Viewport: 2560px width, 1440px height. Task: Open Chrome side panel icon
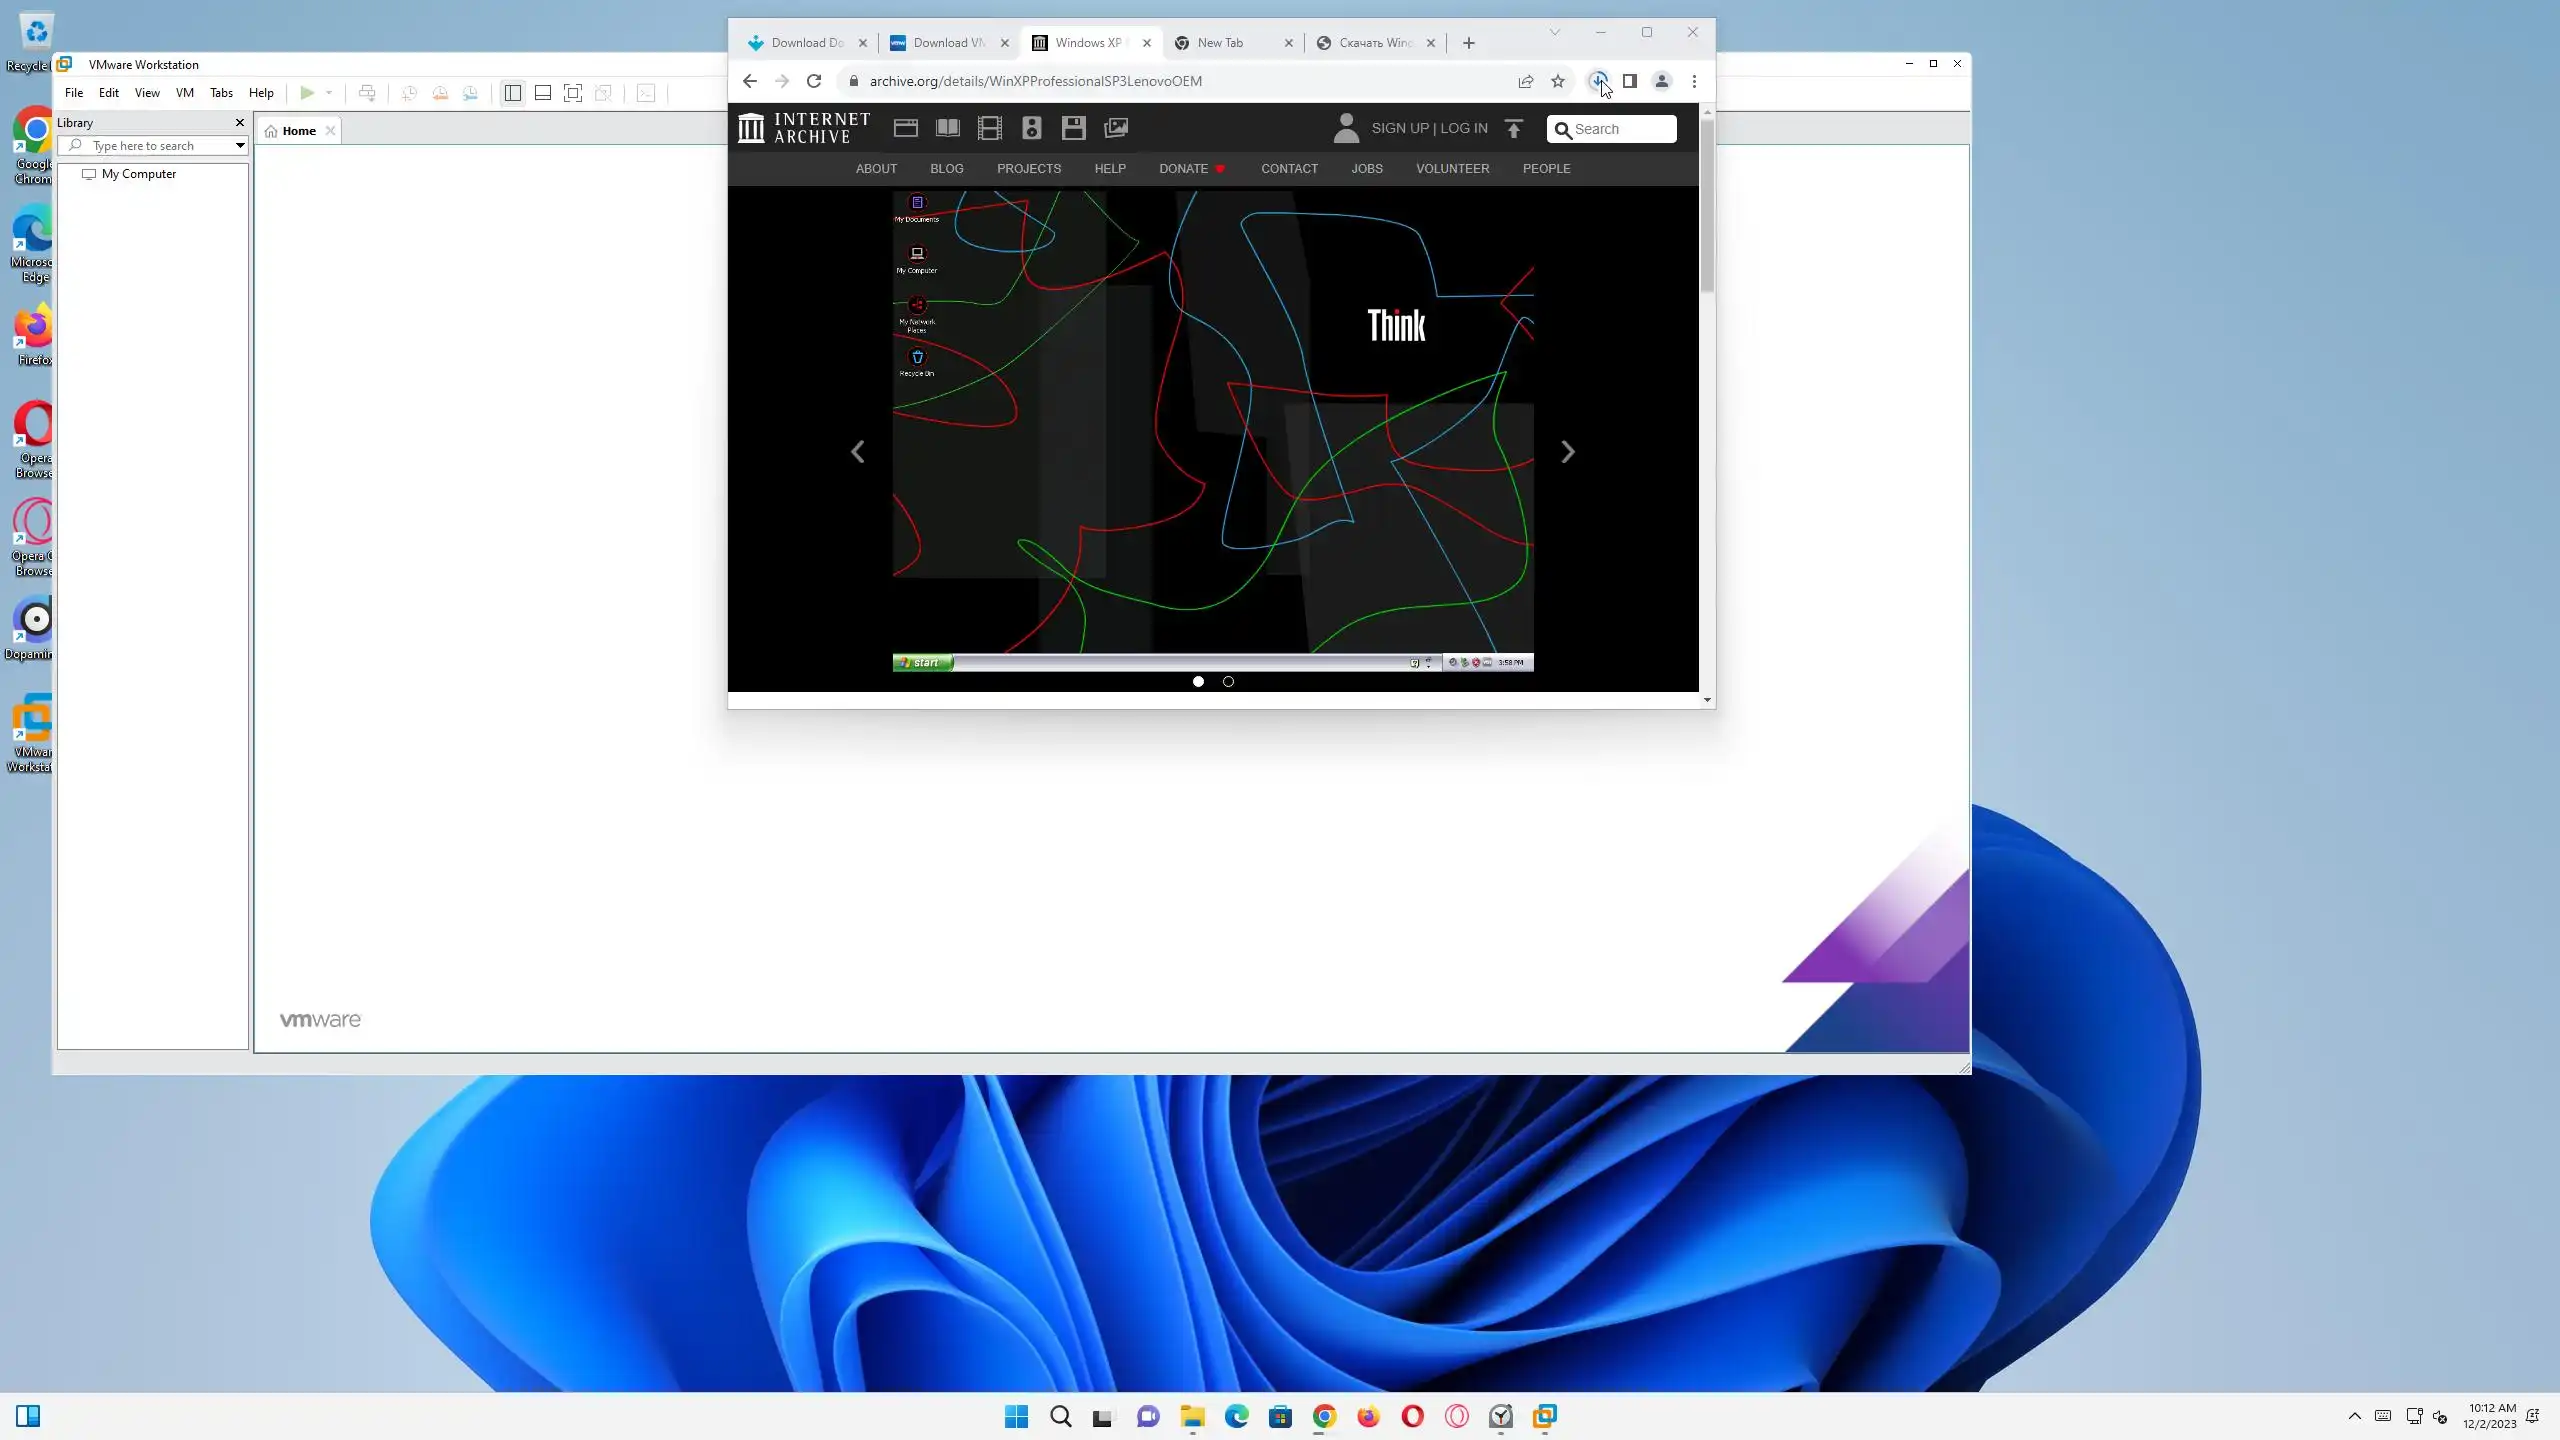tap(1630, 81)
